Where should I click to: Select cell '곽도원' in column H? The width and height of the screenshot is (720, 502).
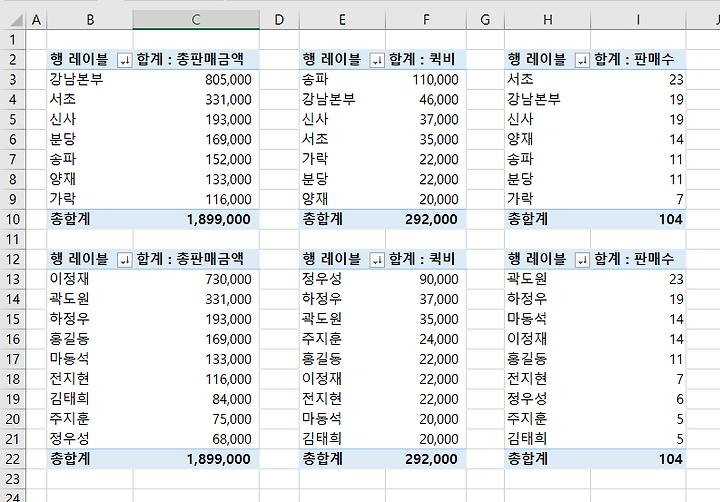[x=547, y=279]
